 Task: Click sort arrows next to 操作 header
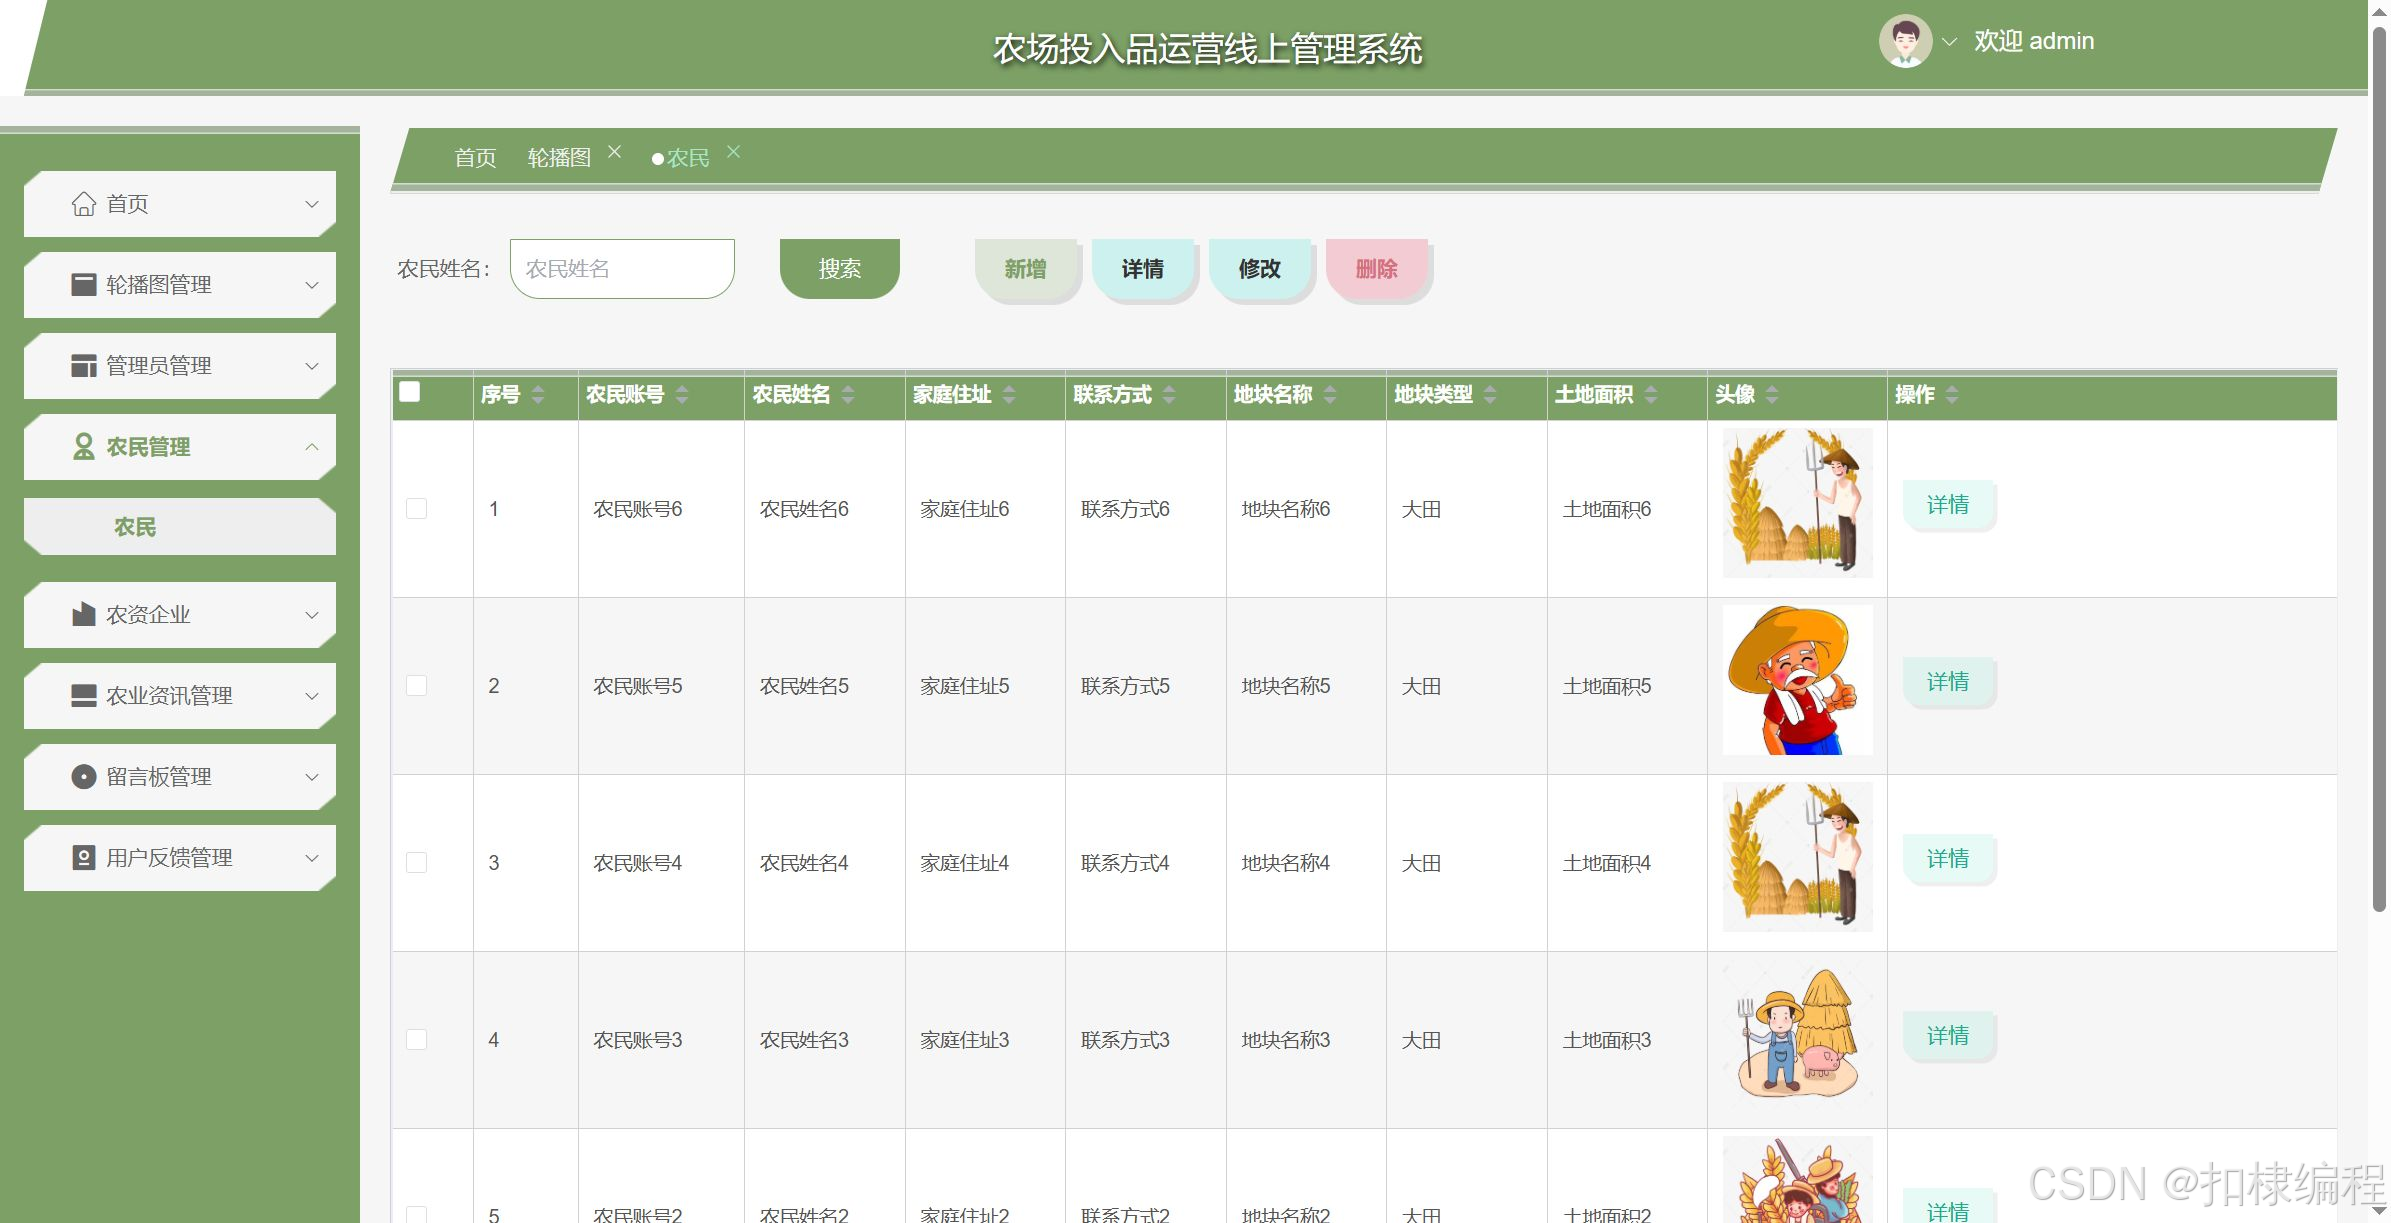[1952, 395]
